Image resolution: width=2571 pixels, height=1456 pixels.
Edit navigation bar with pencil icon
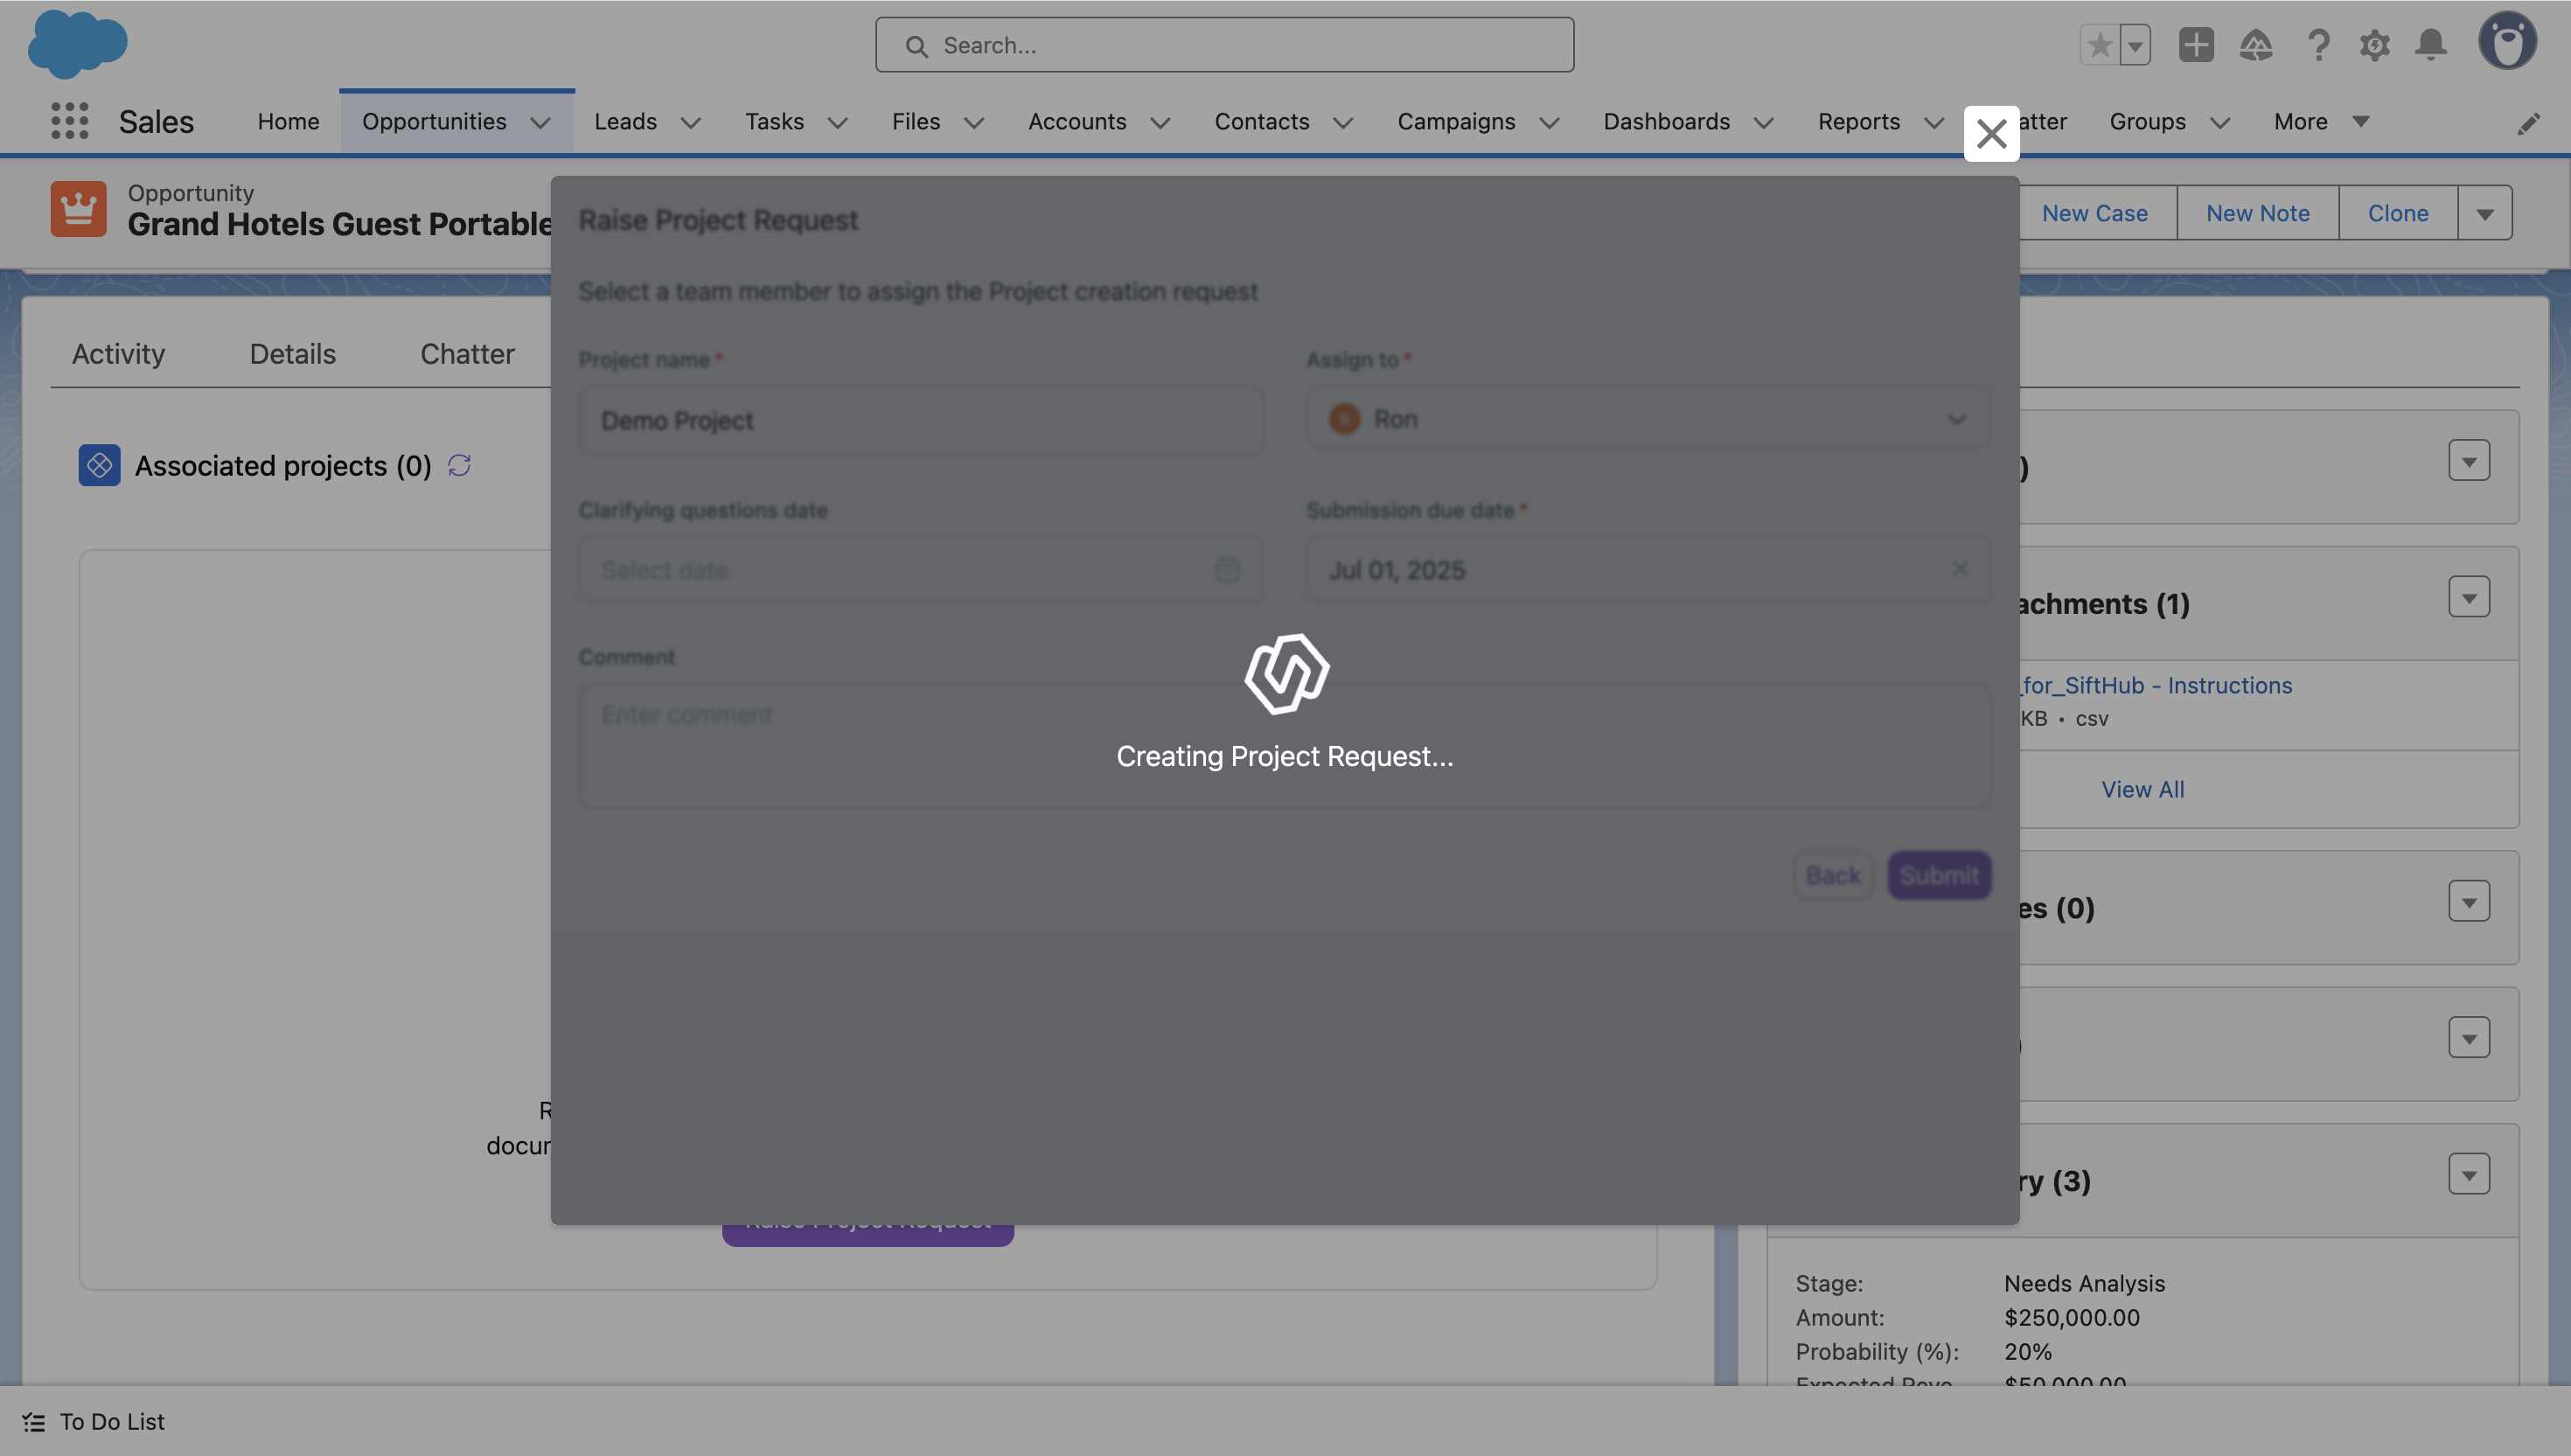click(x=2527, y=123)
